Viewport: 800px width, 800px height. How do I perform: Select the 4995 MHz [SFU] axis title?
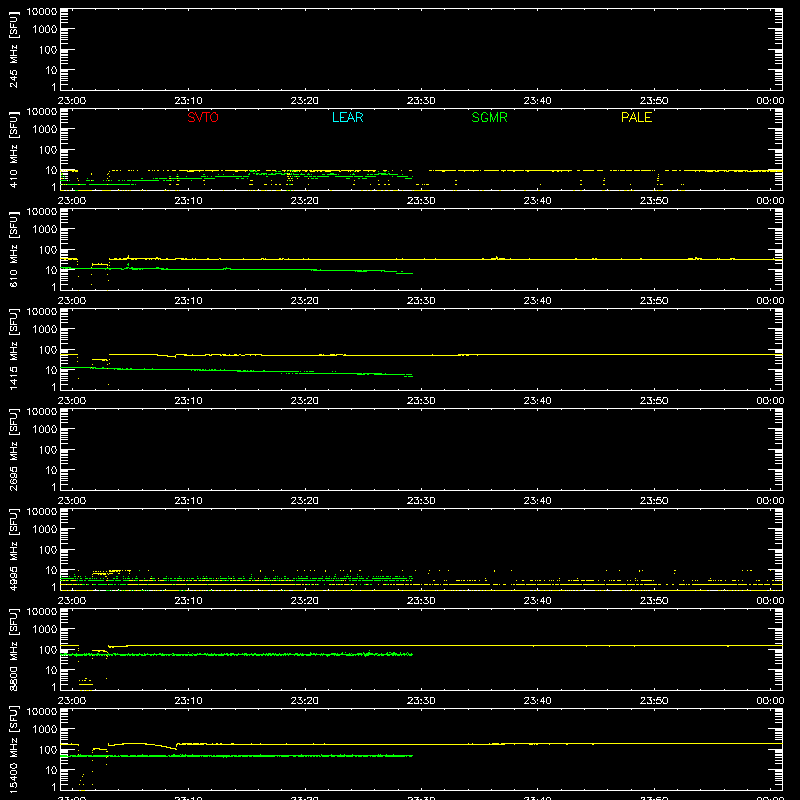click(13, 549)
